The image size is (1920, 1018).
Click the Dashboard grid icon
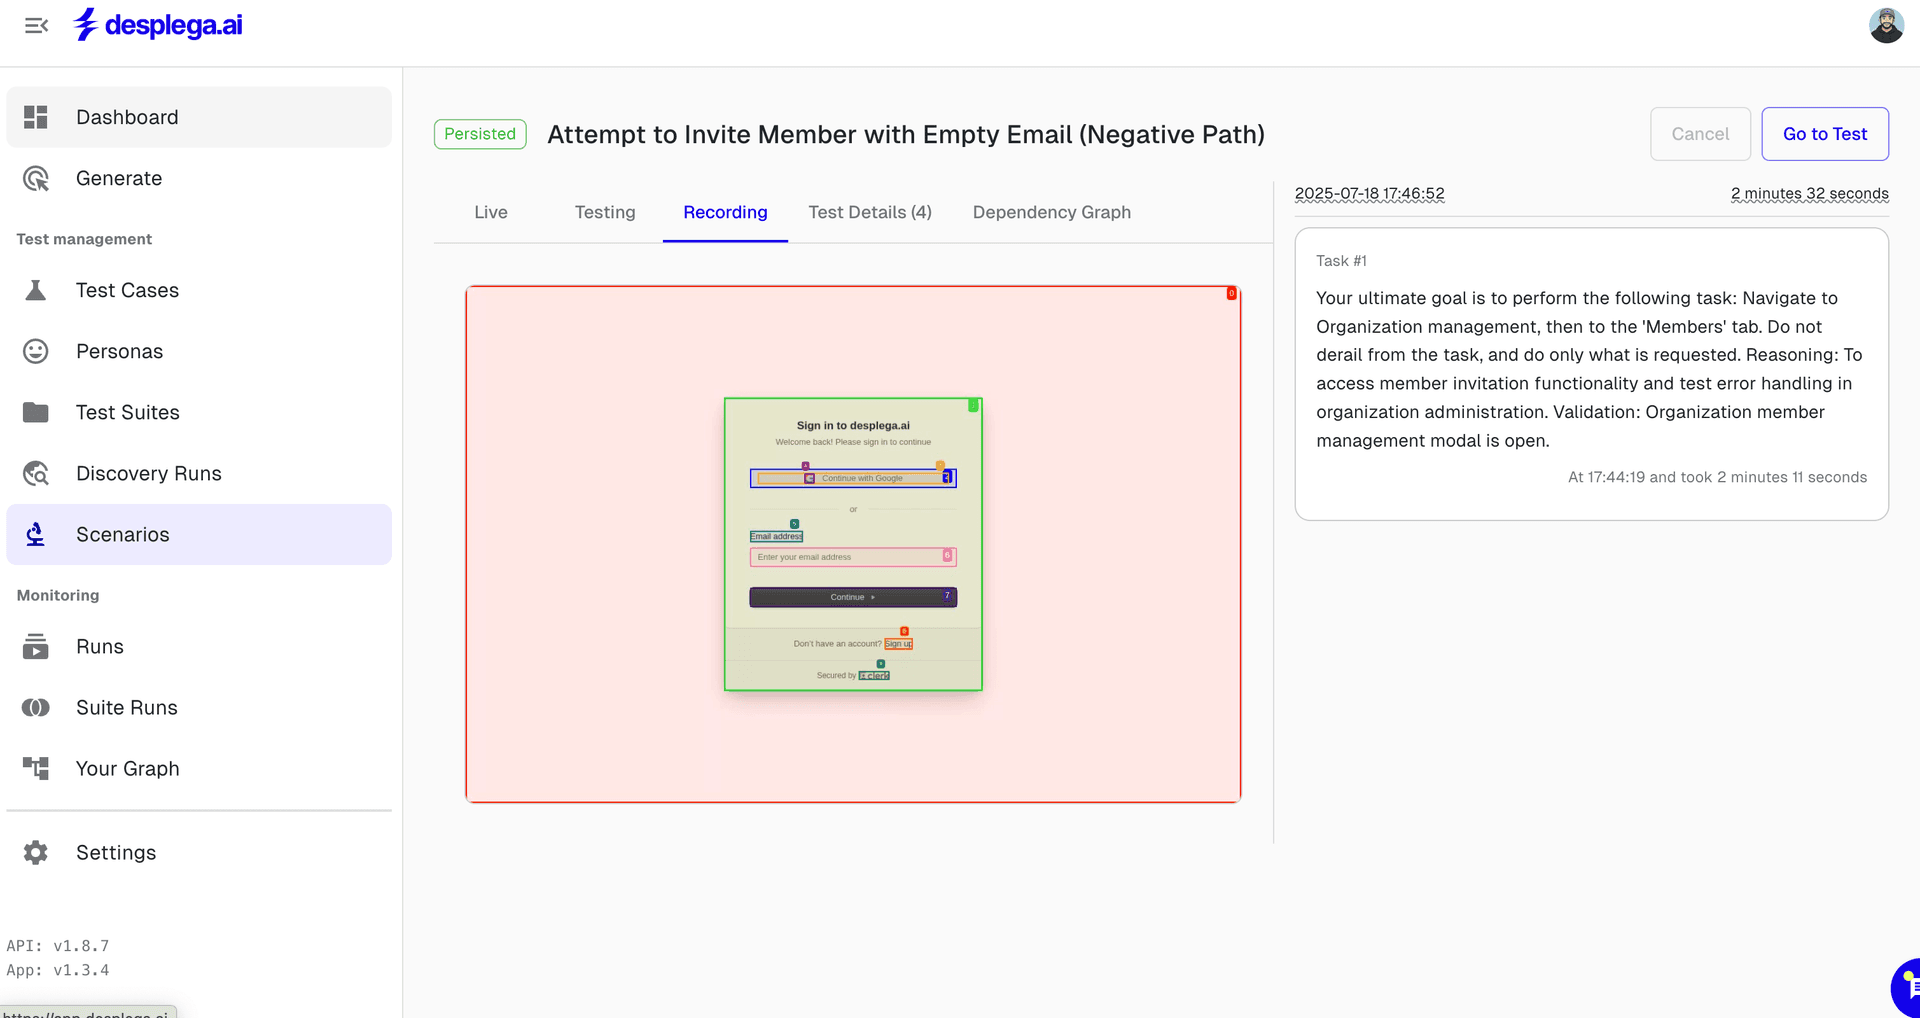pos(36,117)
